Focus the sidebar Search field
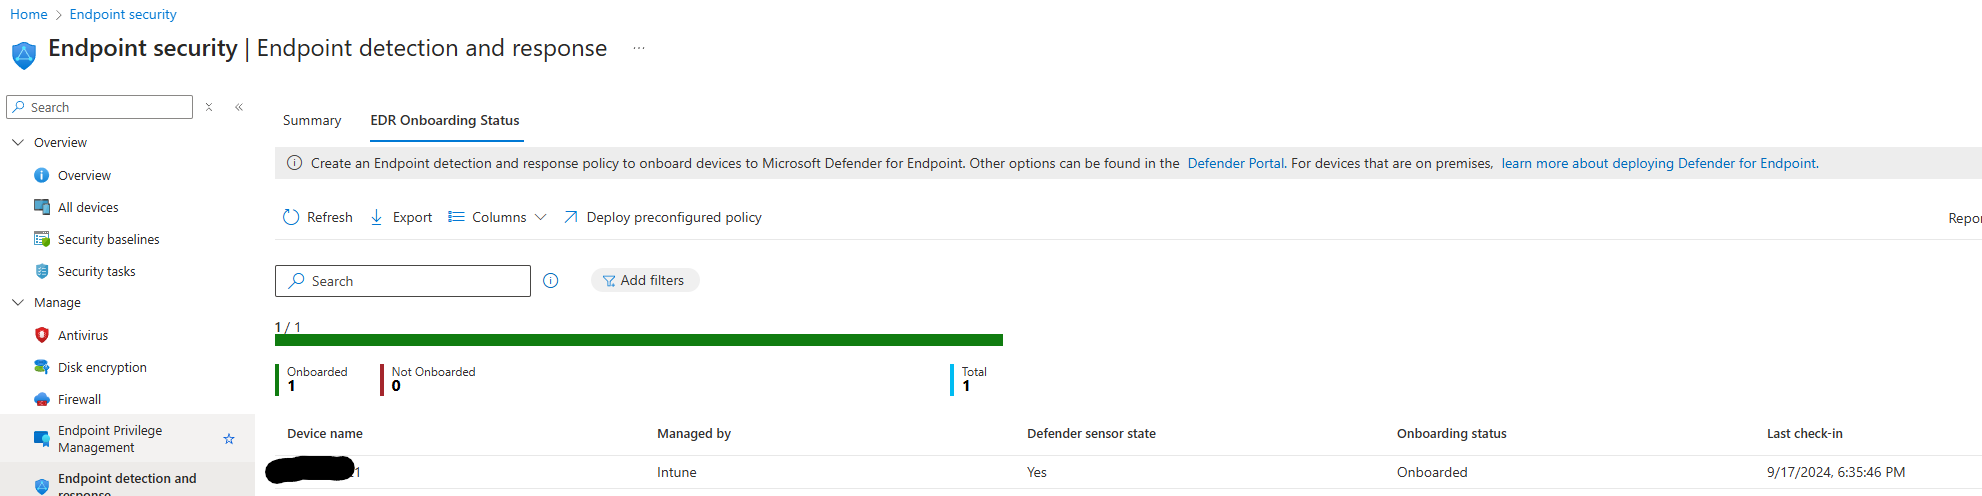 click(99, 107)
